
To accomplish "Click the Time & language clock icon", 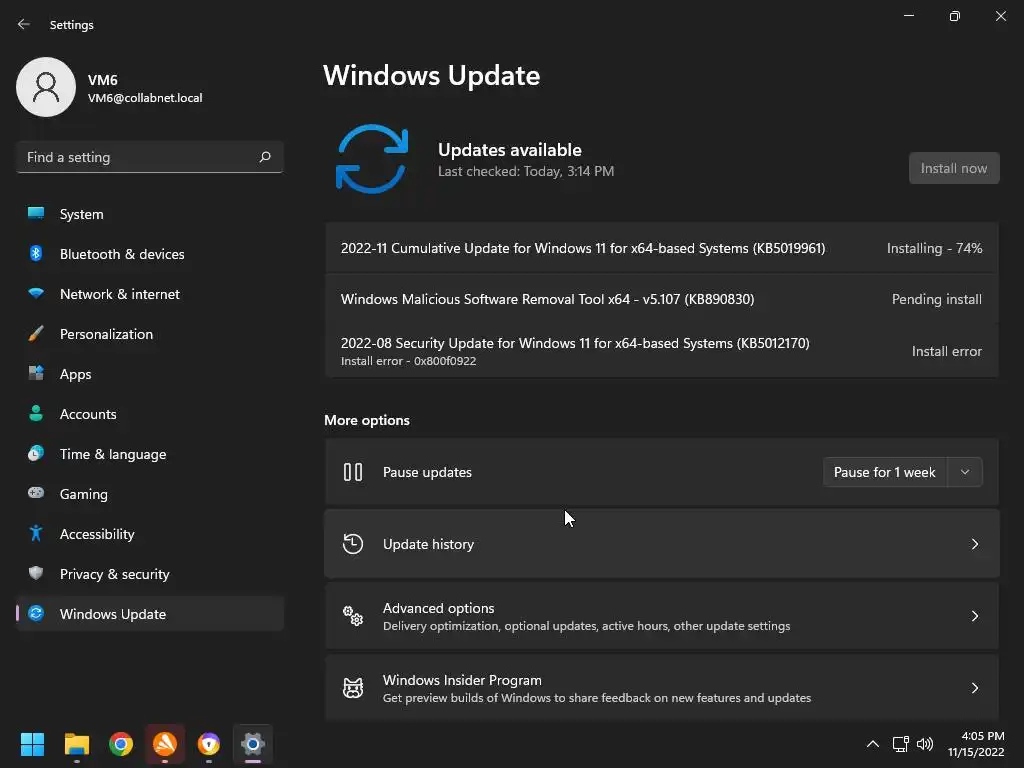I will (36, 453).
